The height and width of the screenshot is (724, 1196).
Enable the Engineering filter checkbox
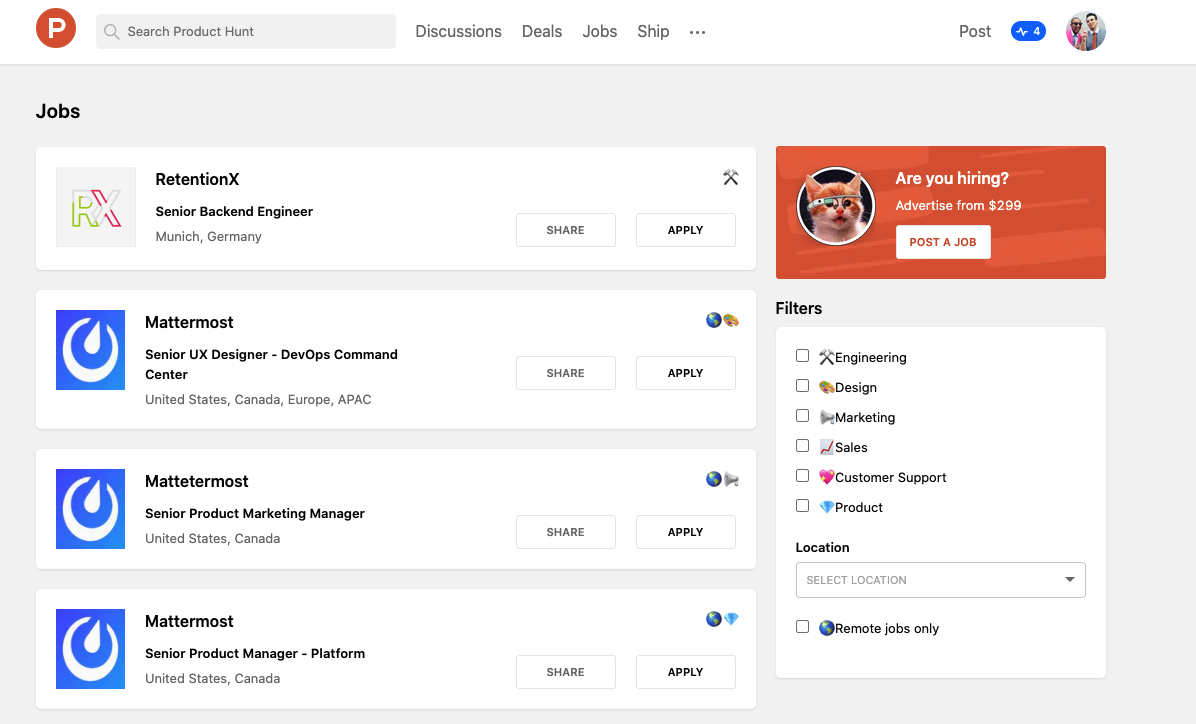[x=802, y=356]
